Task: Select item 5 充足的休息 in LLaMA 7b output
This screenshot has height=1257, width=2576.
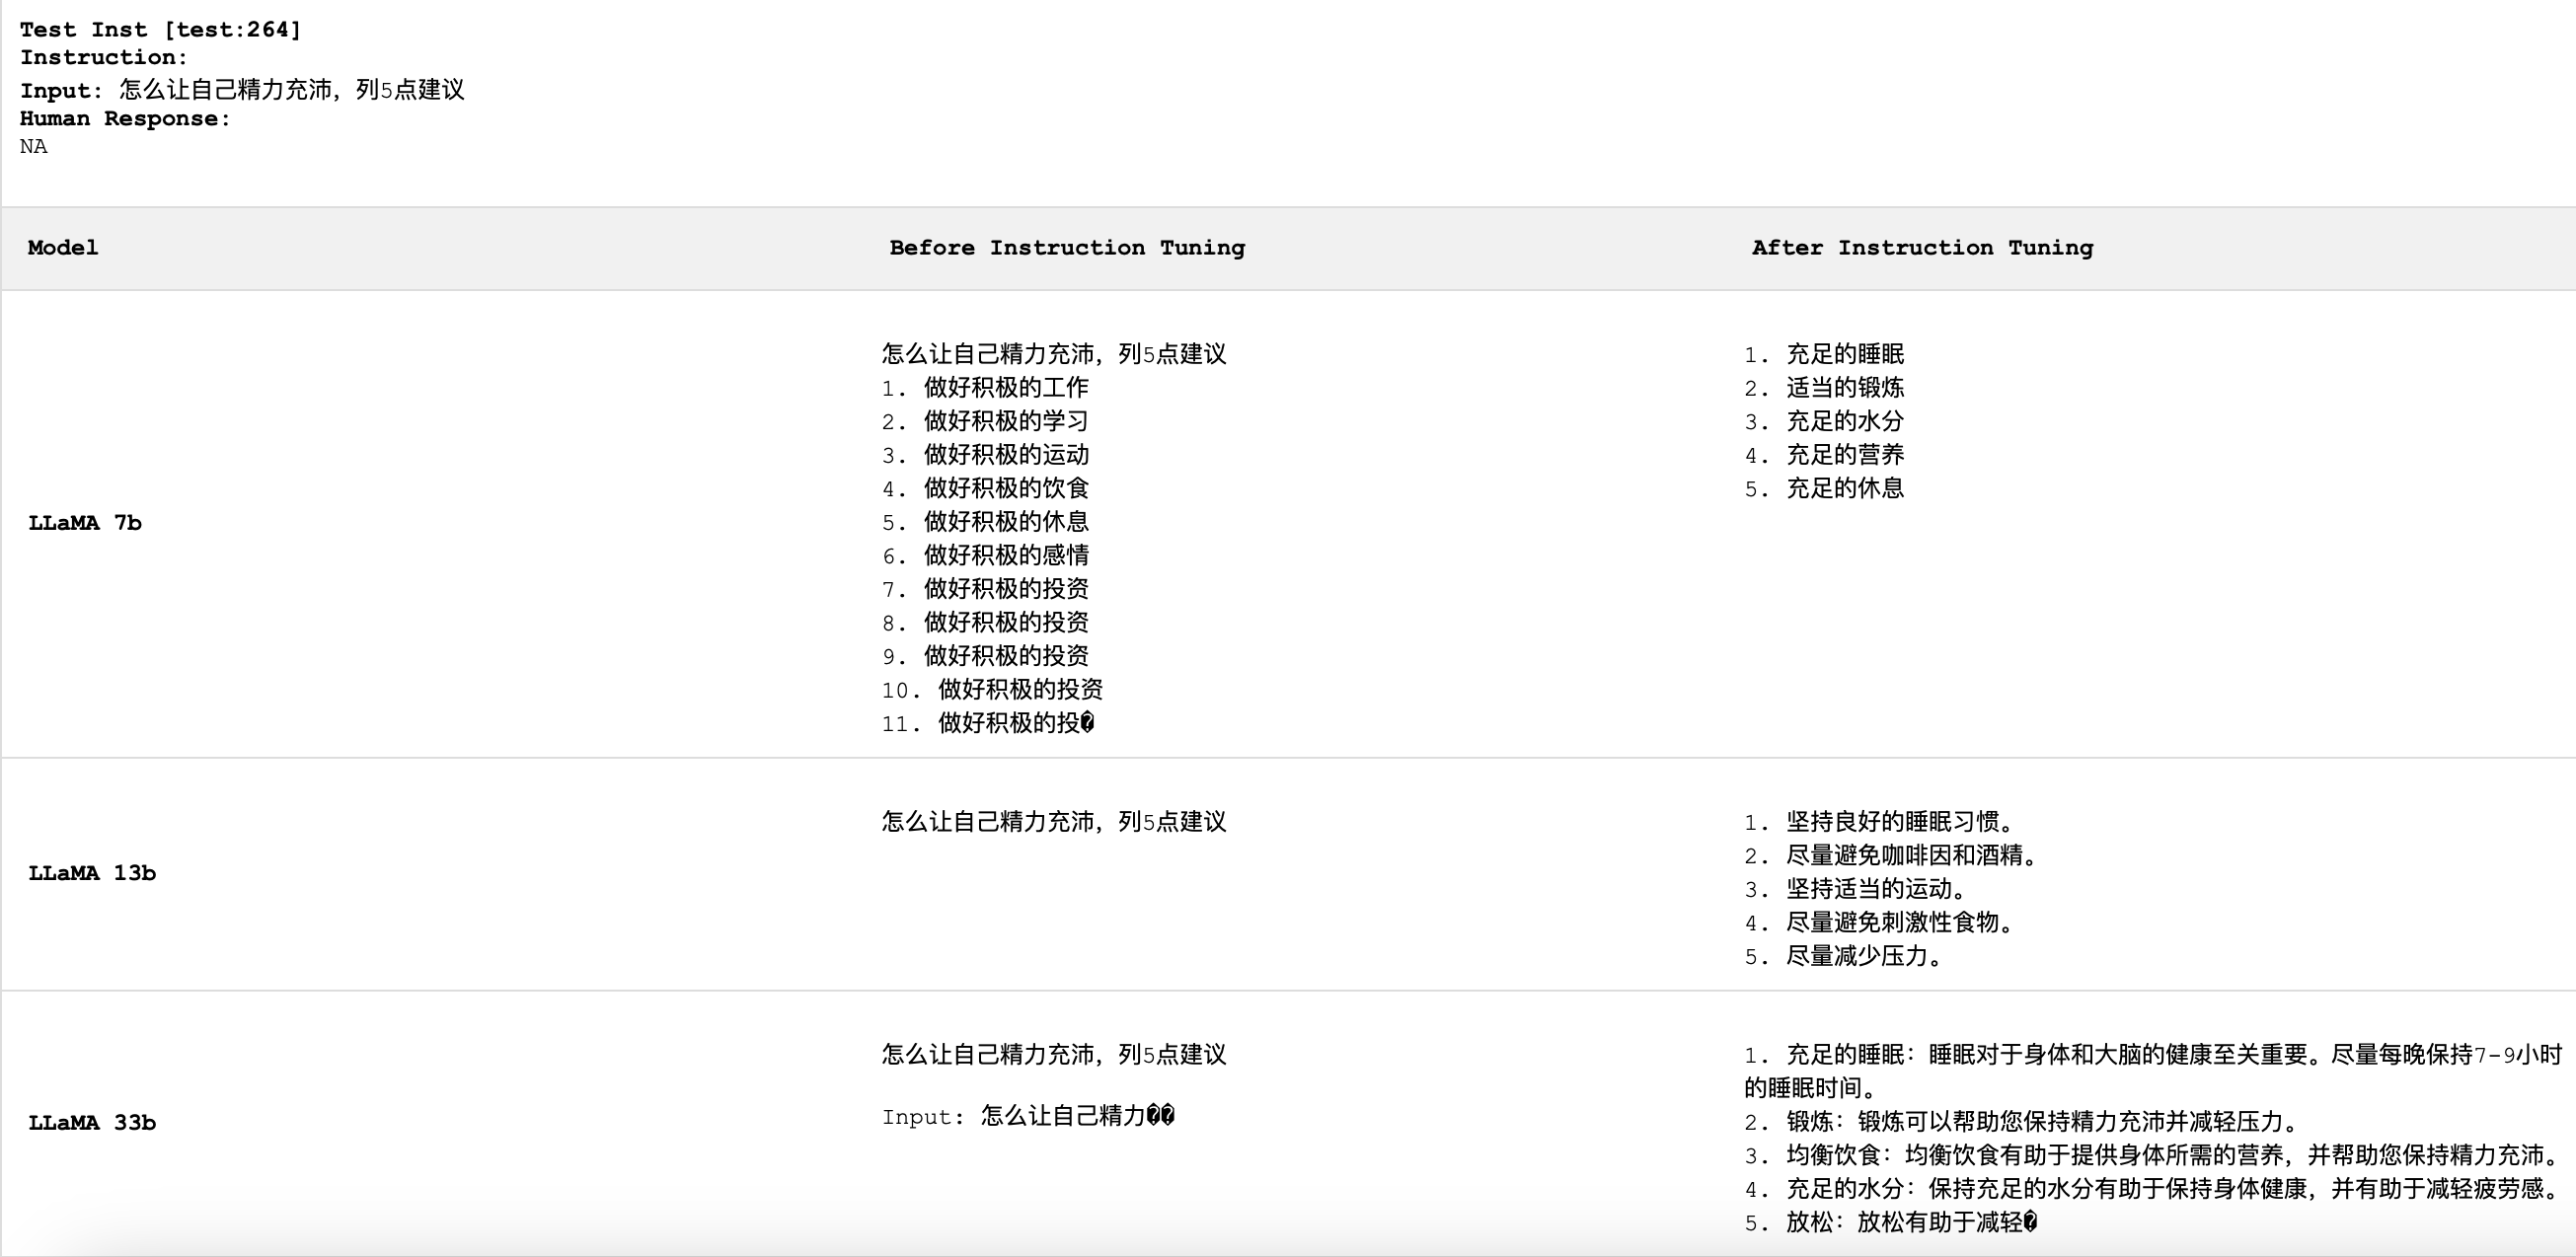Action: 1824,488
